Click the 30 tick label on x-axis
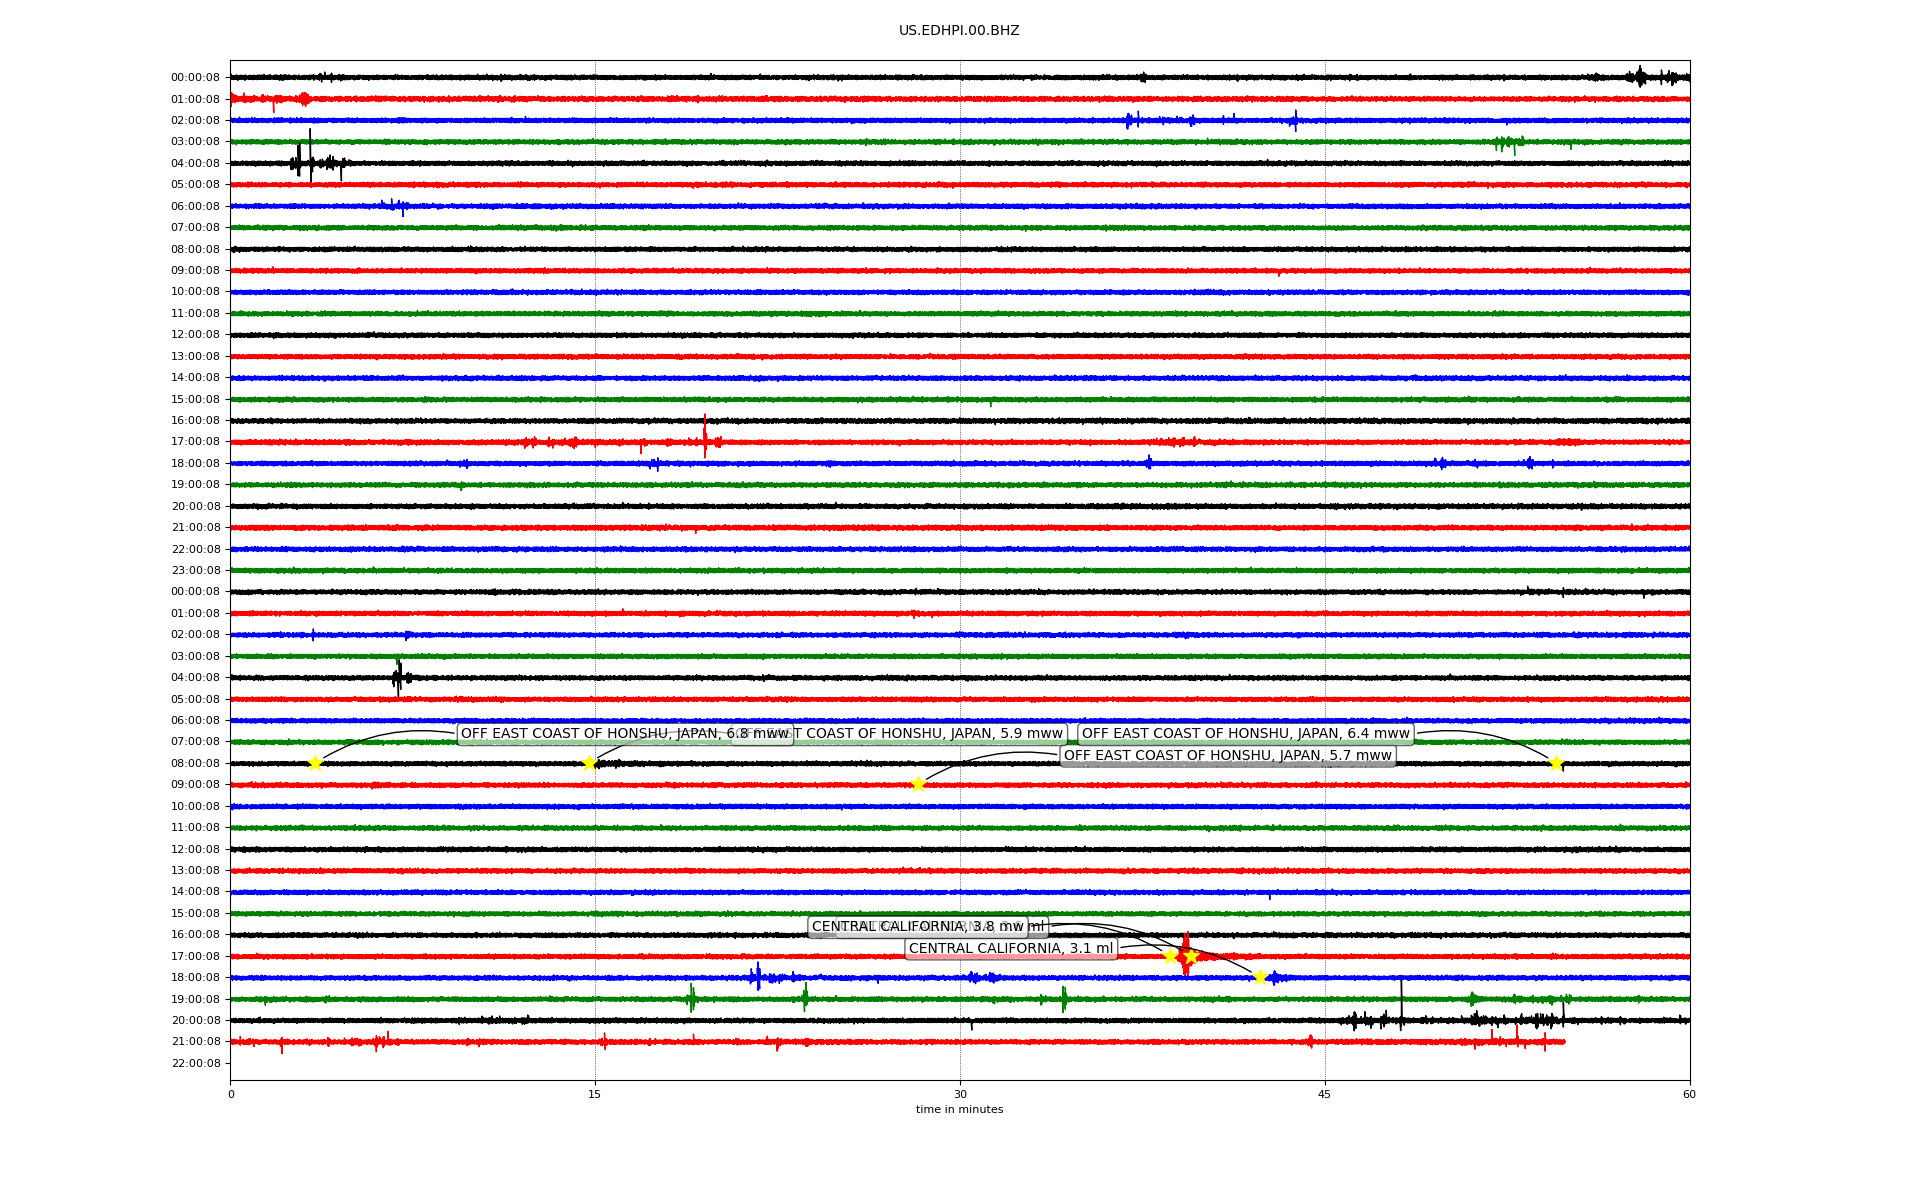The image size is (1920, 1200). click(x=960, y=1094)
